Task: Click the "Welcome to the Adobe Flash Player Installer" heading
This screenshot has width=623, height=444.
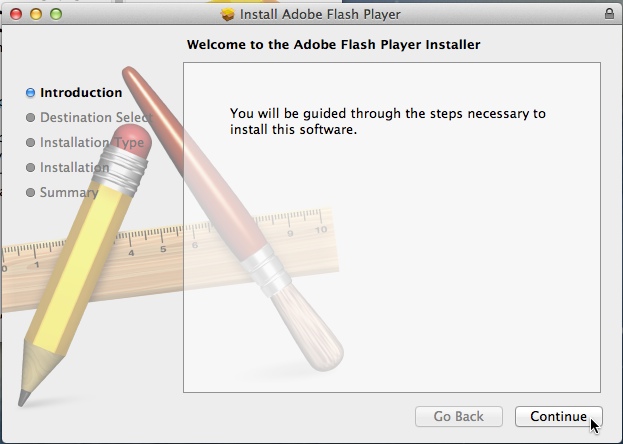Action: (334, 45)
